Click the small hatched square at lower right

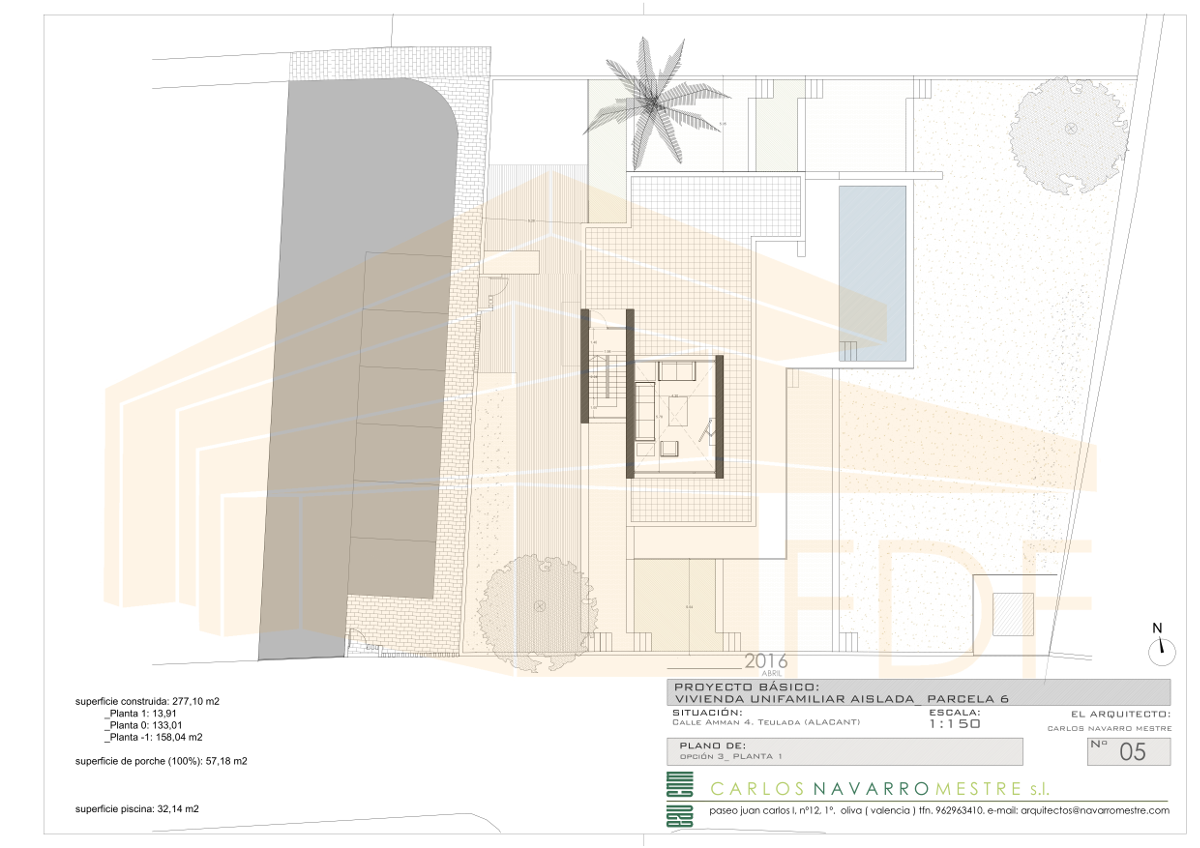click(x=1012, y=612)
